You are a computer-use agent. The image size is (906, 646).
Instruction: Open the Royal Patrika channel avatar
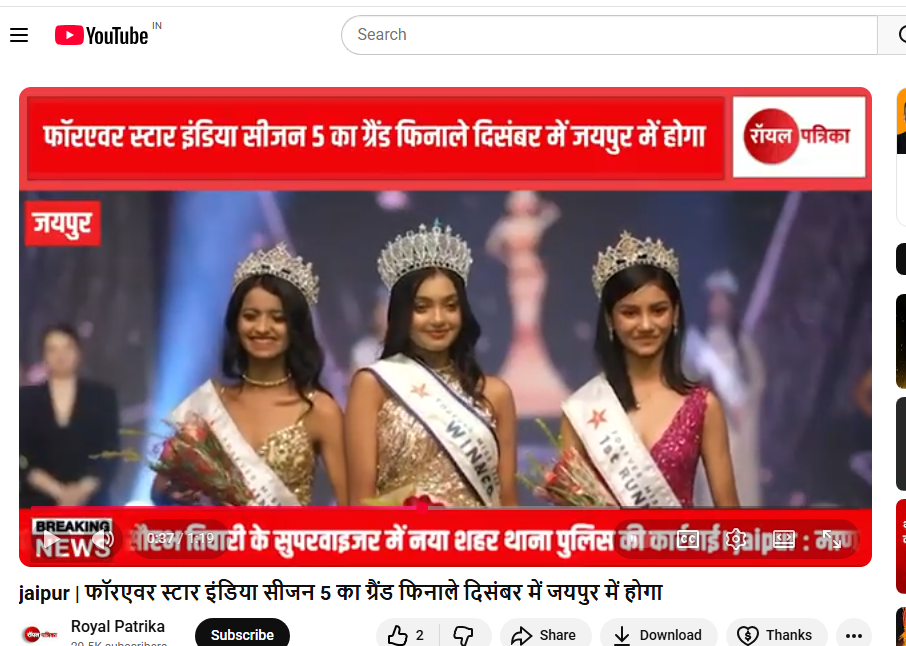click(x=40, y=634)
